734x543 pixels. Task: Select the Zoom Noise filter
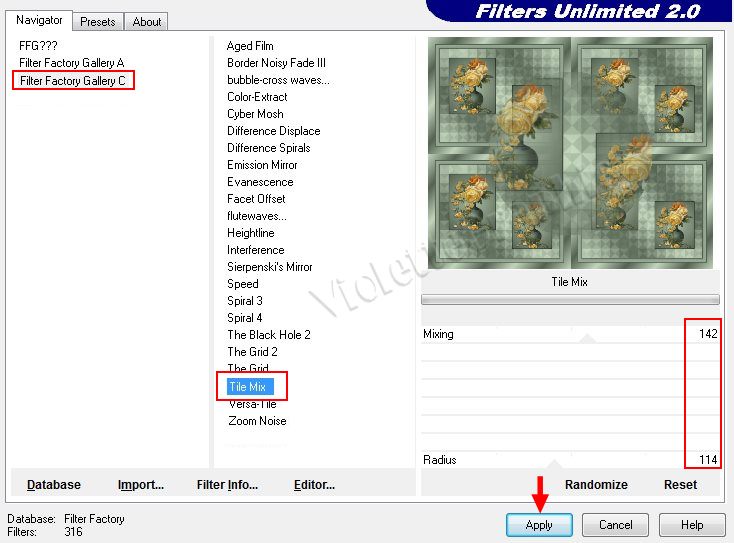(x=257, y=421)
